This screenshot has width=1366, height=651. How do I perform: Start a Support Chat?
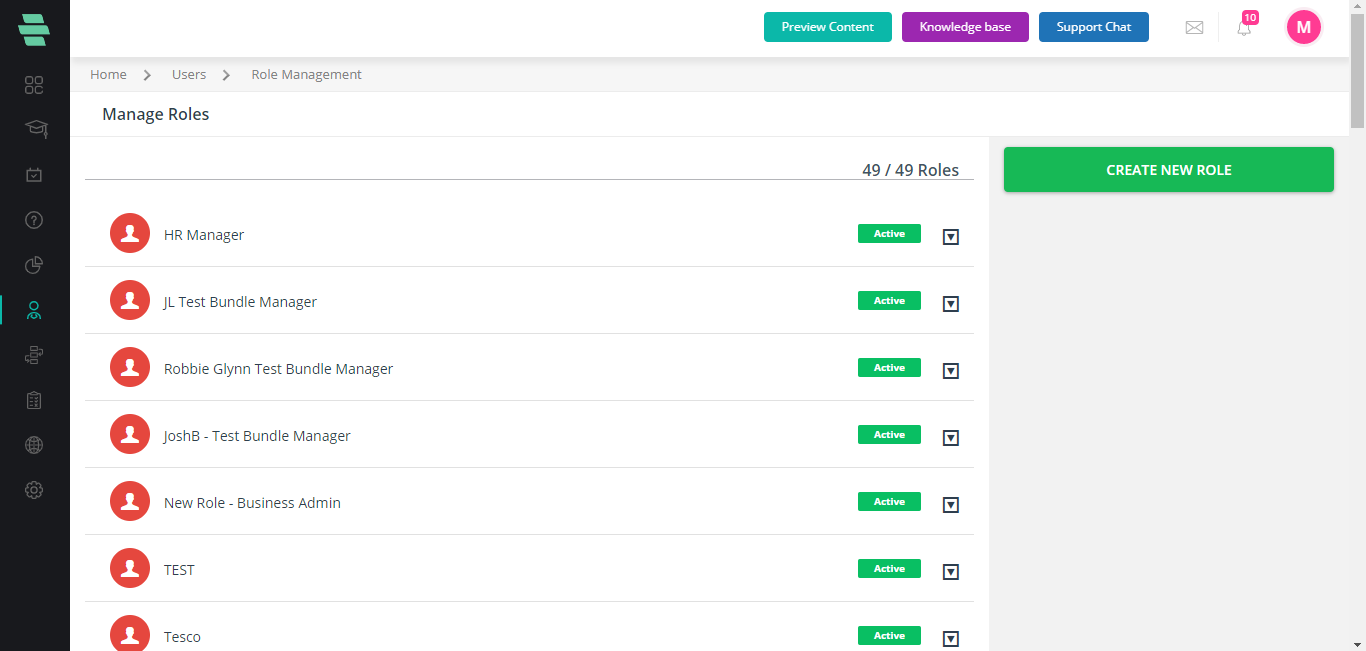pos(1094,27)
